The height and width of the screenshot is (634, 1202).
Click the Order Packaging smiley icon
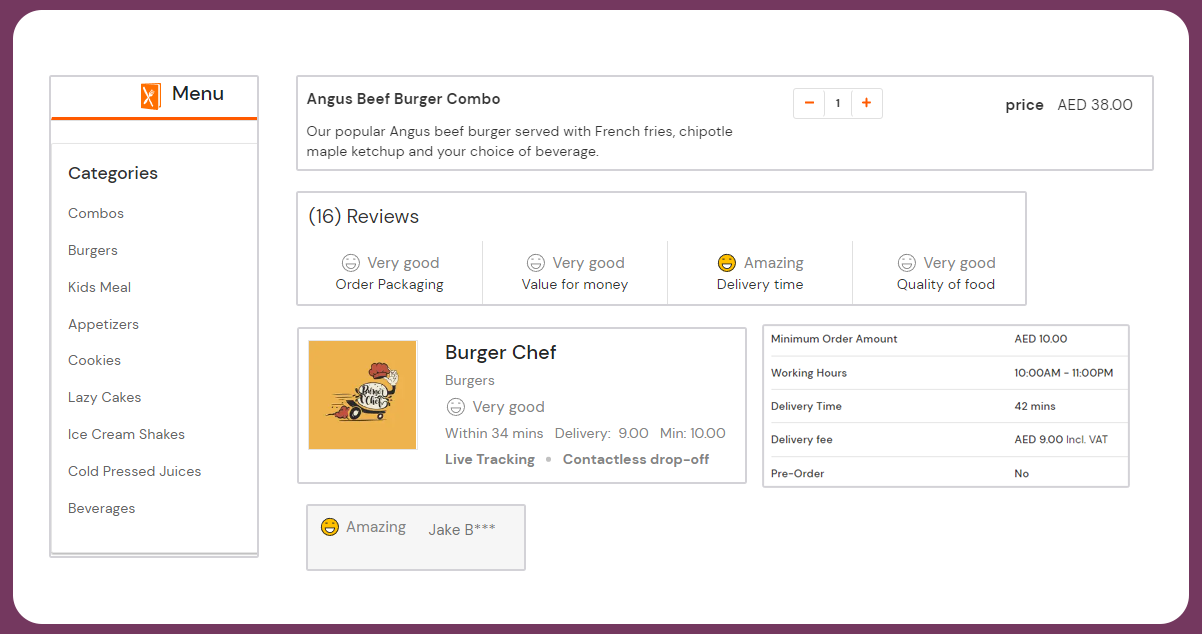coord(351,263)
